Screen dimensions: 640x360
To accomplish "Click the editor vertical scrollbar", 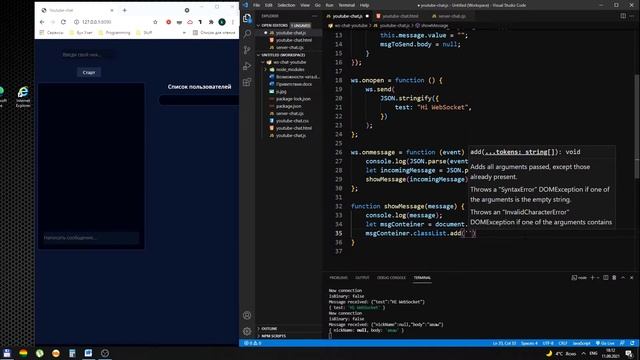I will (637, 127).
